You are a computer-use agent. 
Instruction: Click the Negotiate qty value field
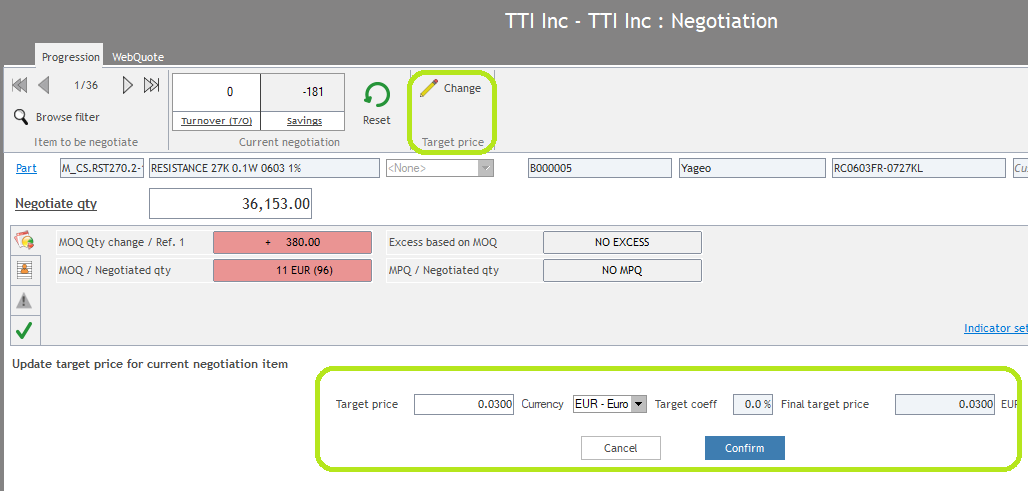[230, 204]
